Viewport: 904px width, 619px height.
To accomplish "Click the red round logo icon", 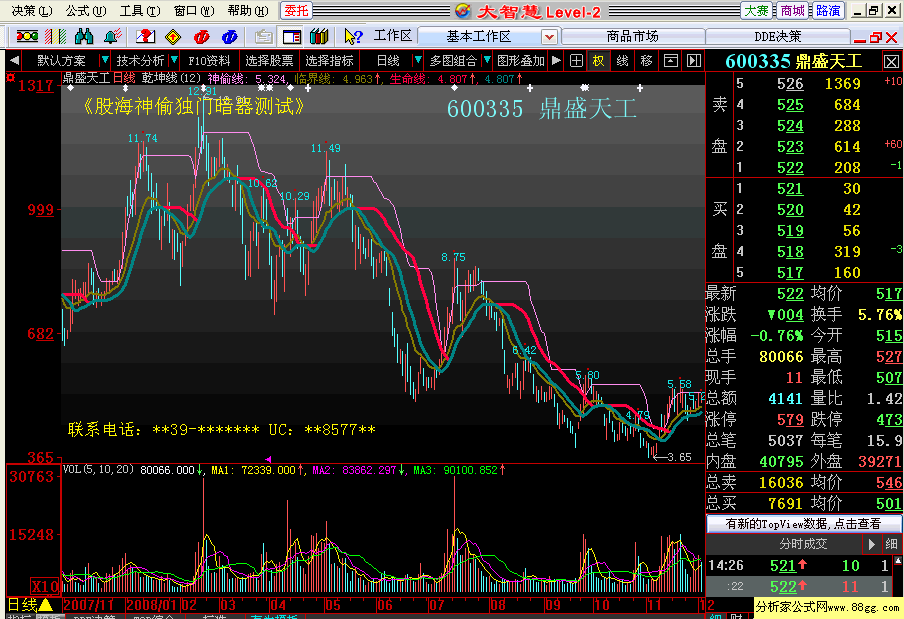I will (x=202, y=37).
